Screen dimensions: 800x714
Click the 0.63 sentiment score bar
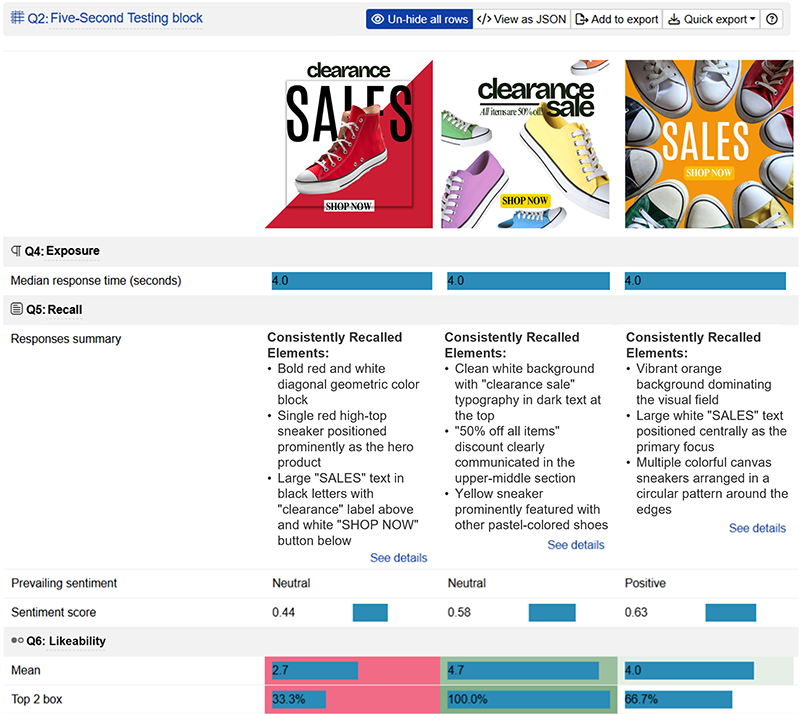click(x=731, y=612)
